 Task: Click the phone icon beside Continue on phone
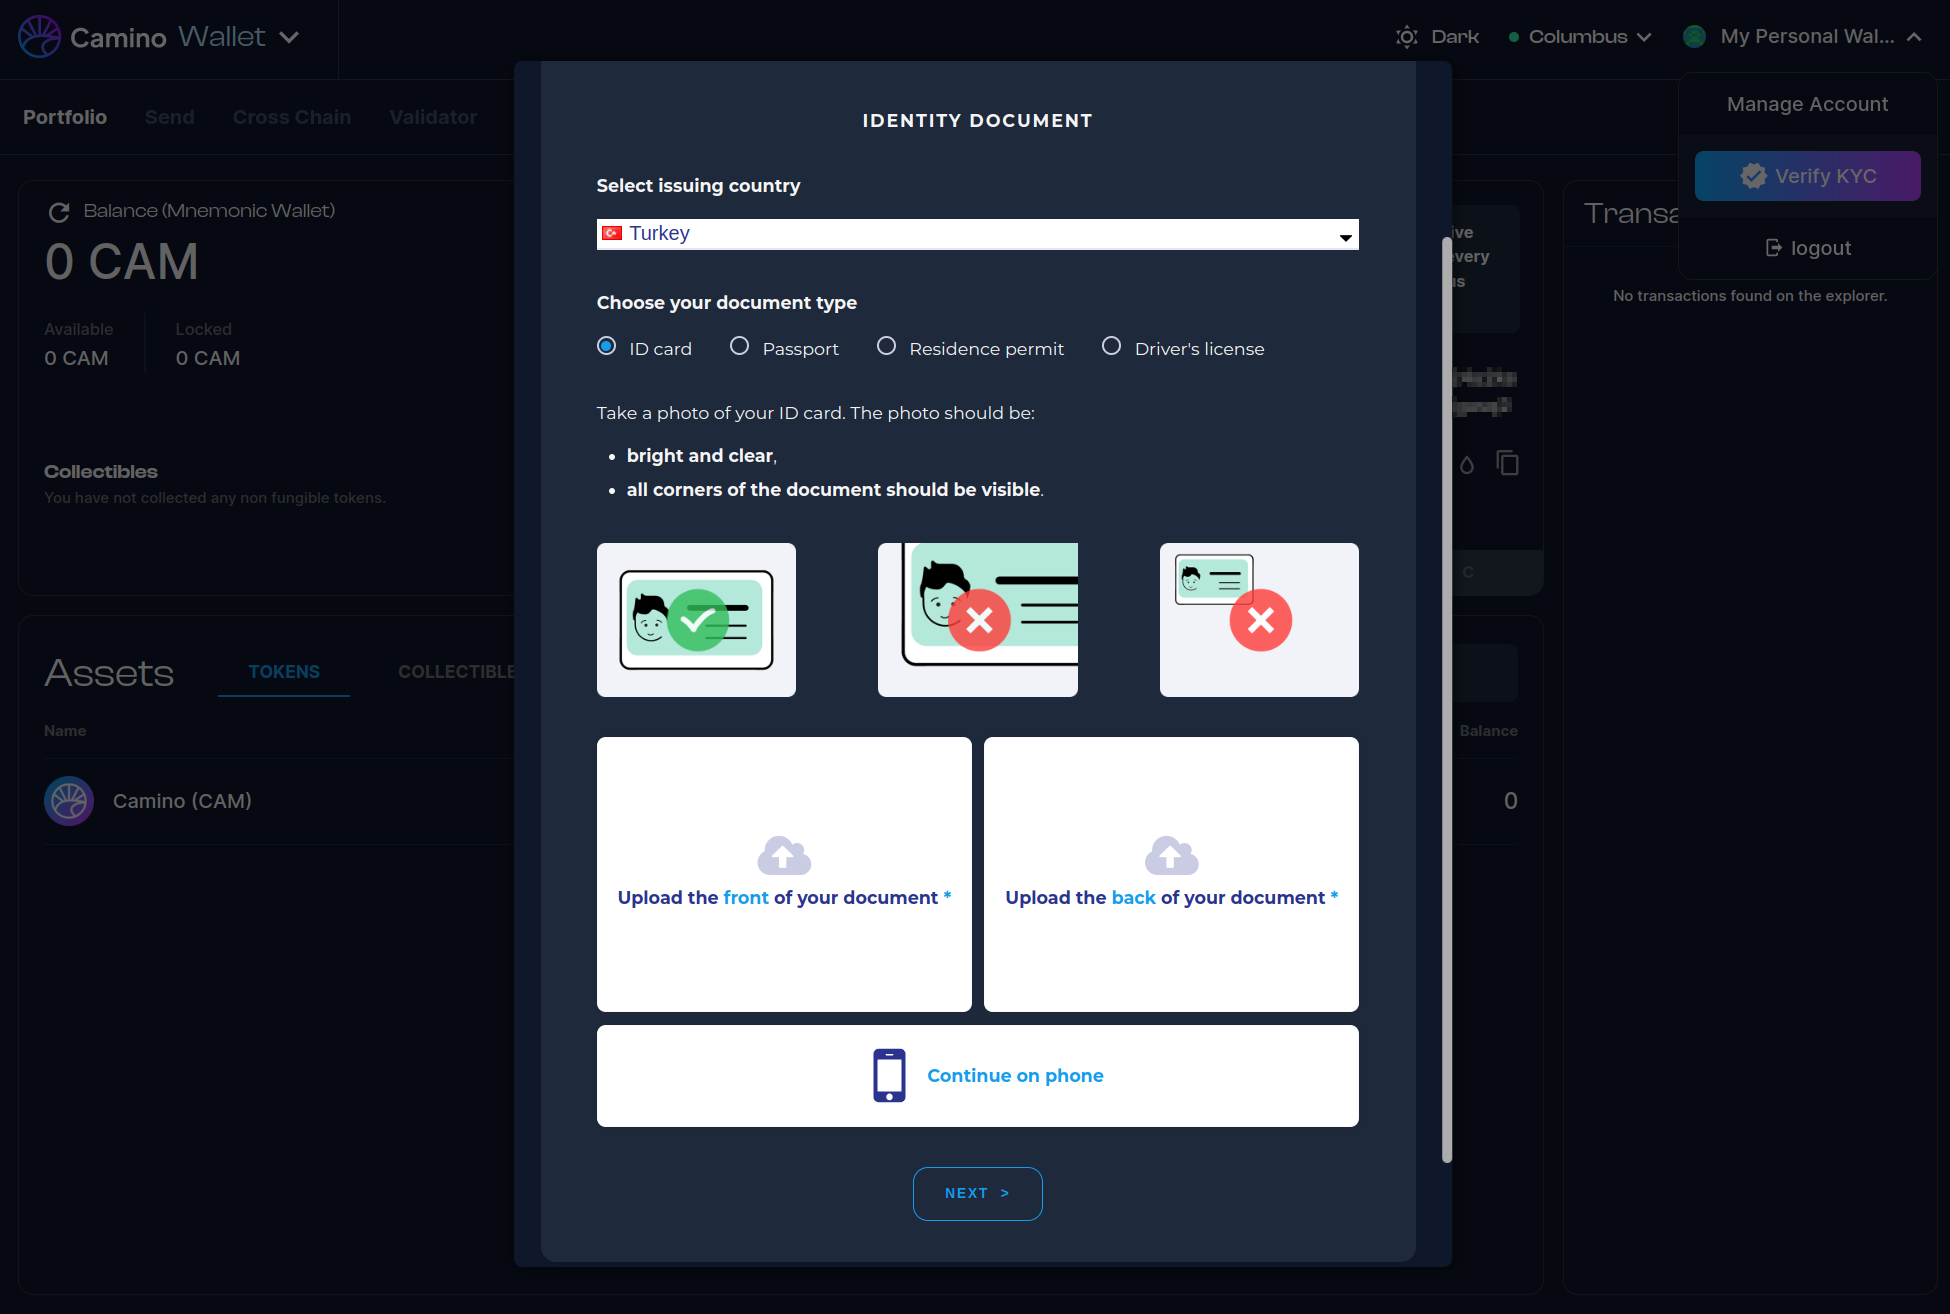coord(889,1076)
